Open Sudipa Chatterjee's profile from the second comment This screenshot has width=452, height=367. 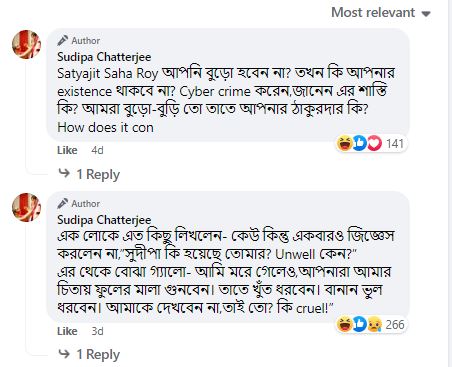pos(104,220)
